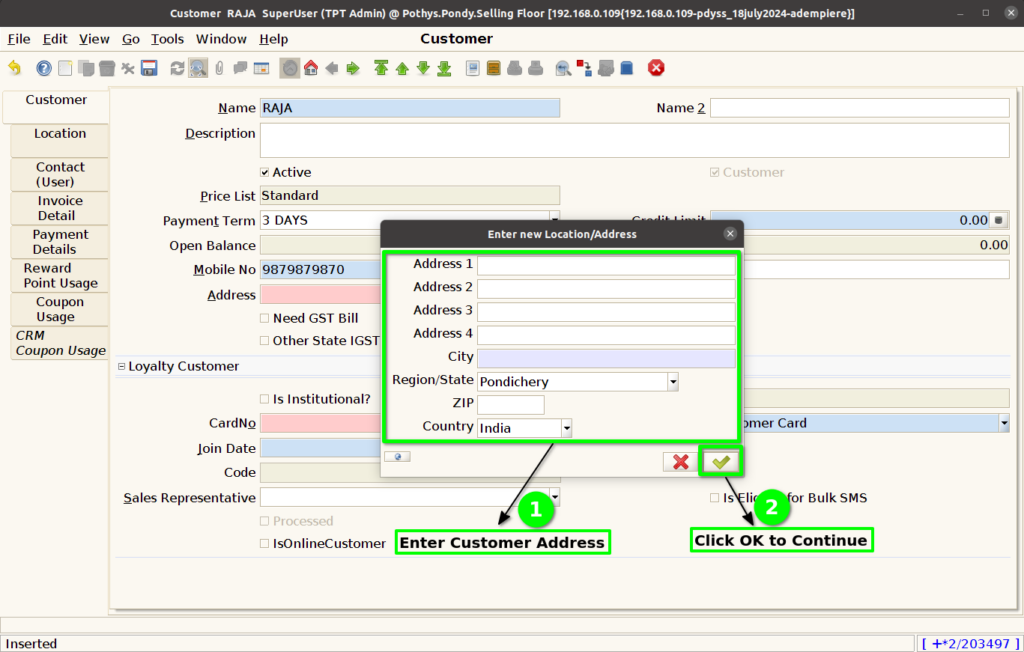This screenshot has width=1024, height=652.
Task: Click the Delete selected items icon
Action: (128, 68)
